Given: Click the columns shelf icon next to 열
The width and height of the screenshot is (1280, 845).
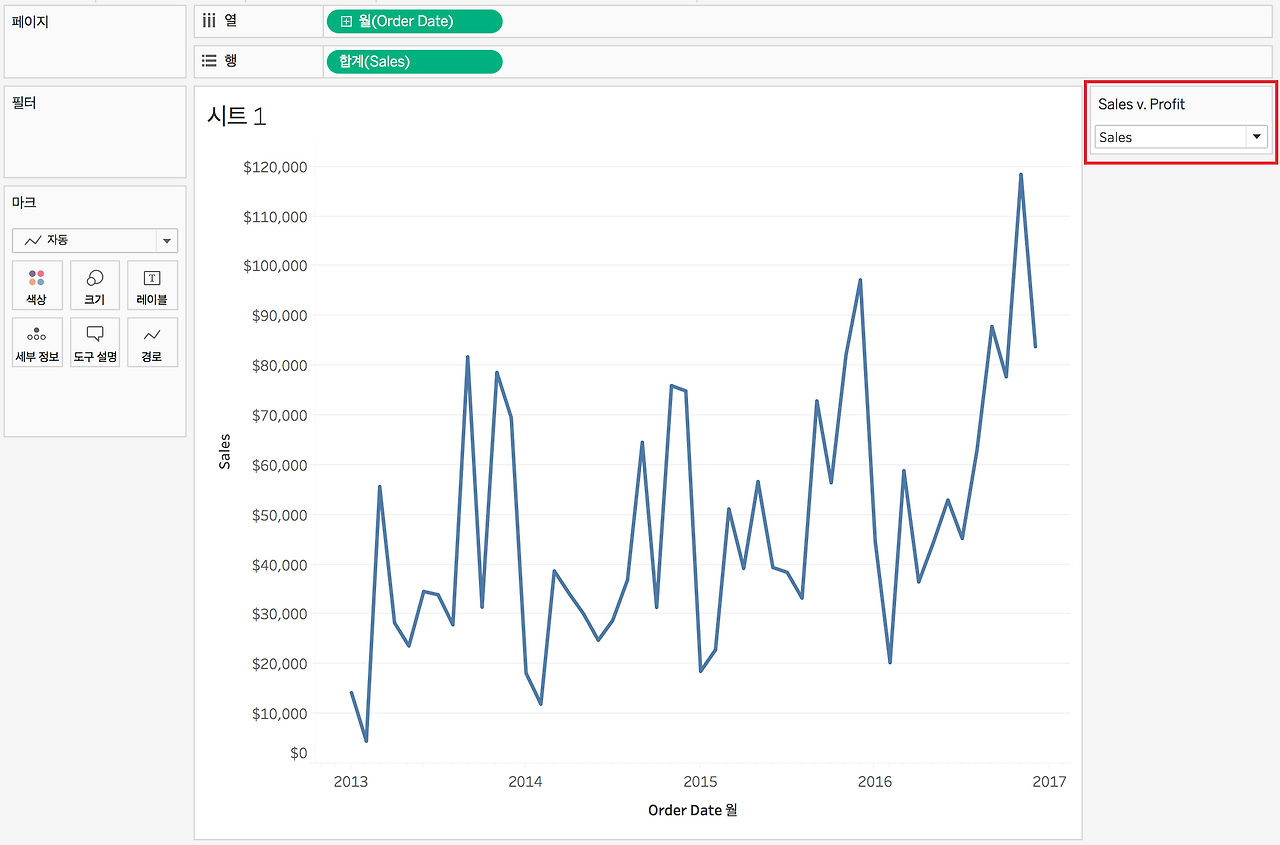Looking at the screenshot, I should point(209,21).
